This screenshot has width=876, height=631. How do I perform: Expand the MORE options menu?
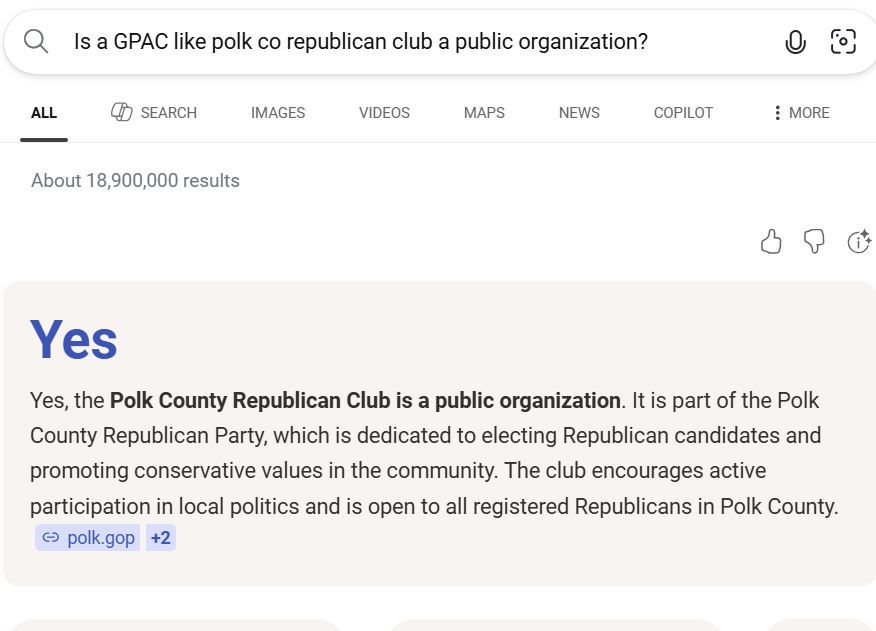coord(800,113)
